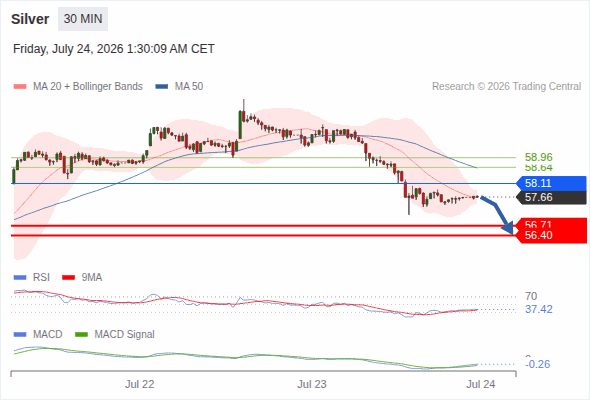Click the RSI 70 level label
590x400 pixels.
531,296
